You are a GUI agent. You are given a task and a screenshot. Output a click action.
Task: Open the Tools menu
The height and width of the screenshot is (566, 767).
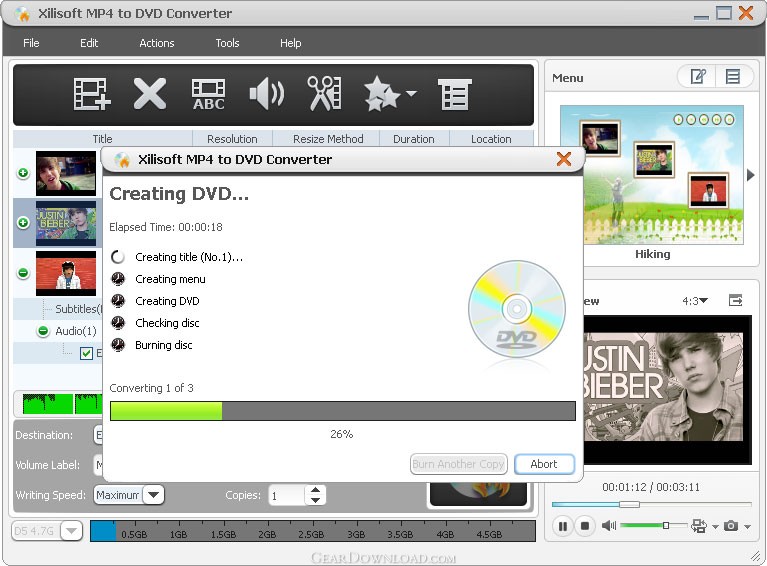pyautogui.click(x=227, y=43)
